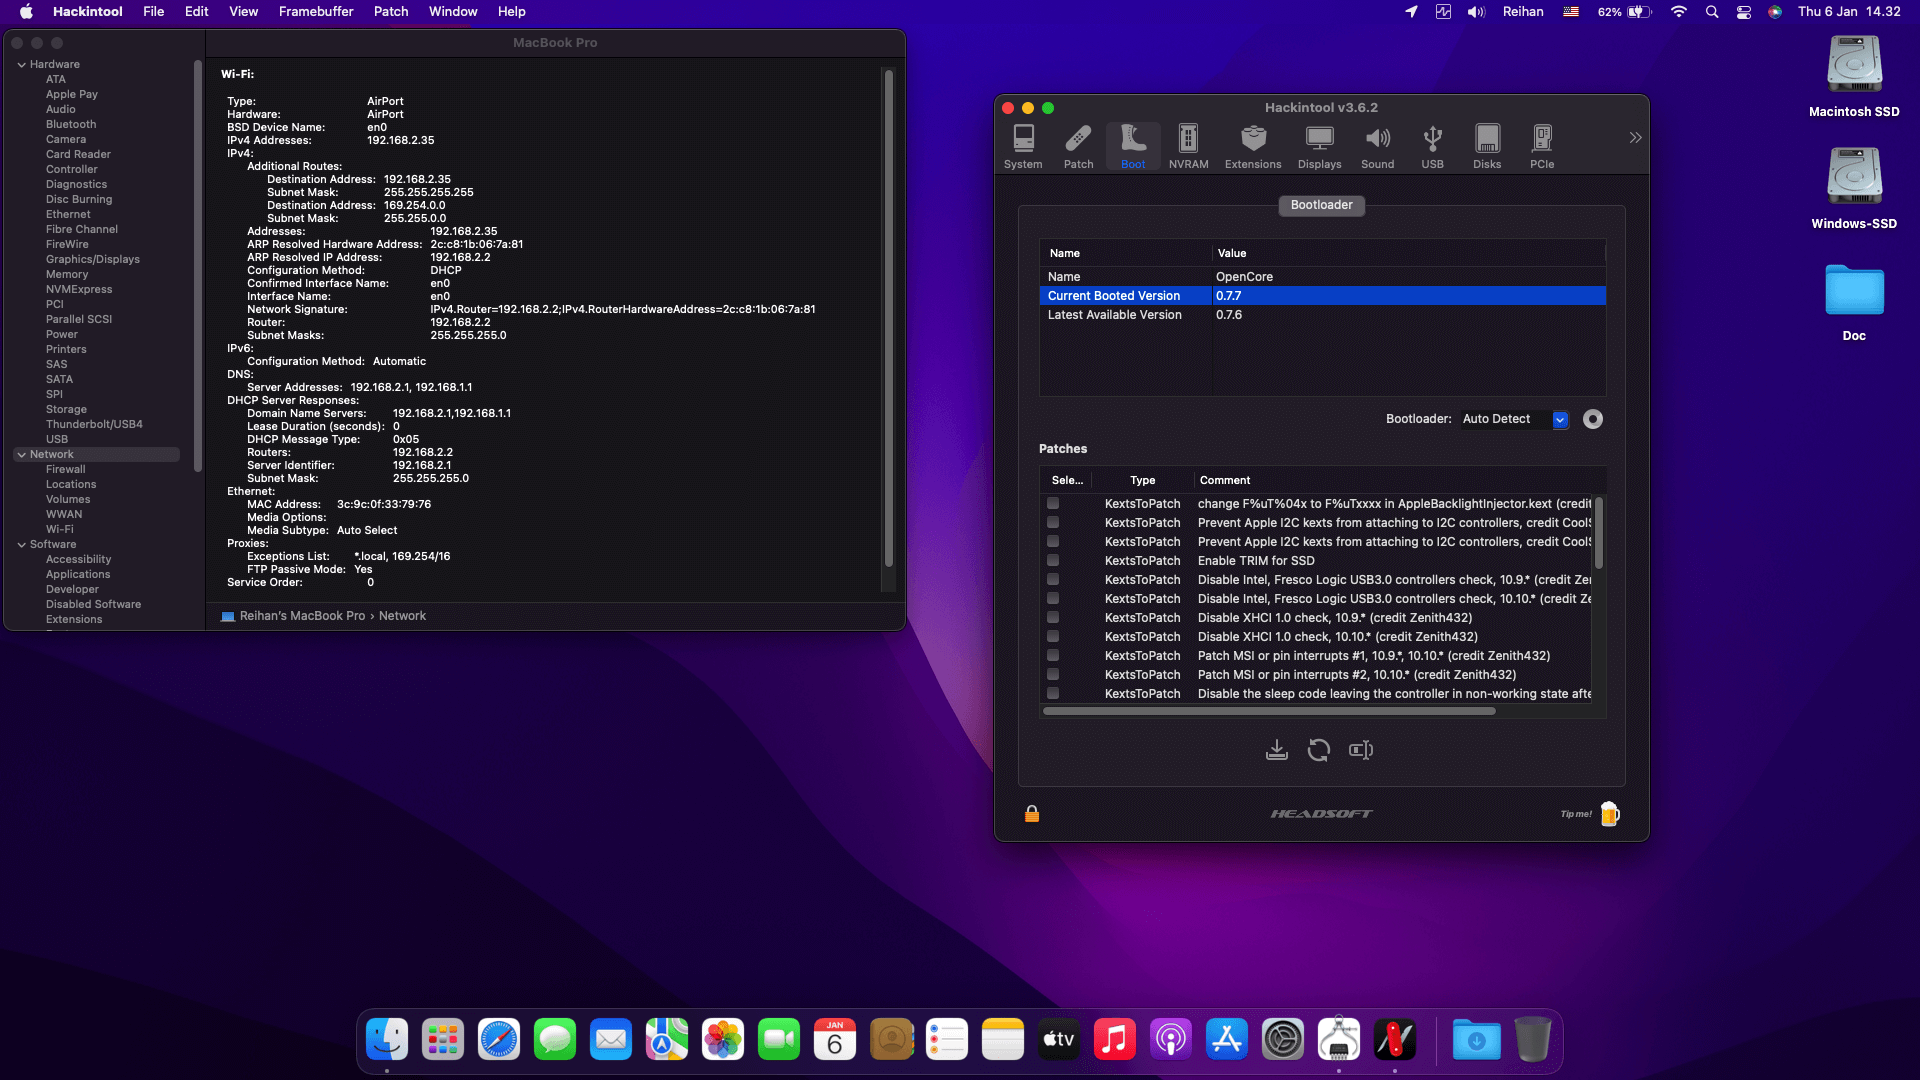Click the lock icon in Hackintool
Image resolution: width=1920 pixels, height=1080 pixels.
[1032, 814]
